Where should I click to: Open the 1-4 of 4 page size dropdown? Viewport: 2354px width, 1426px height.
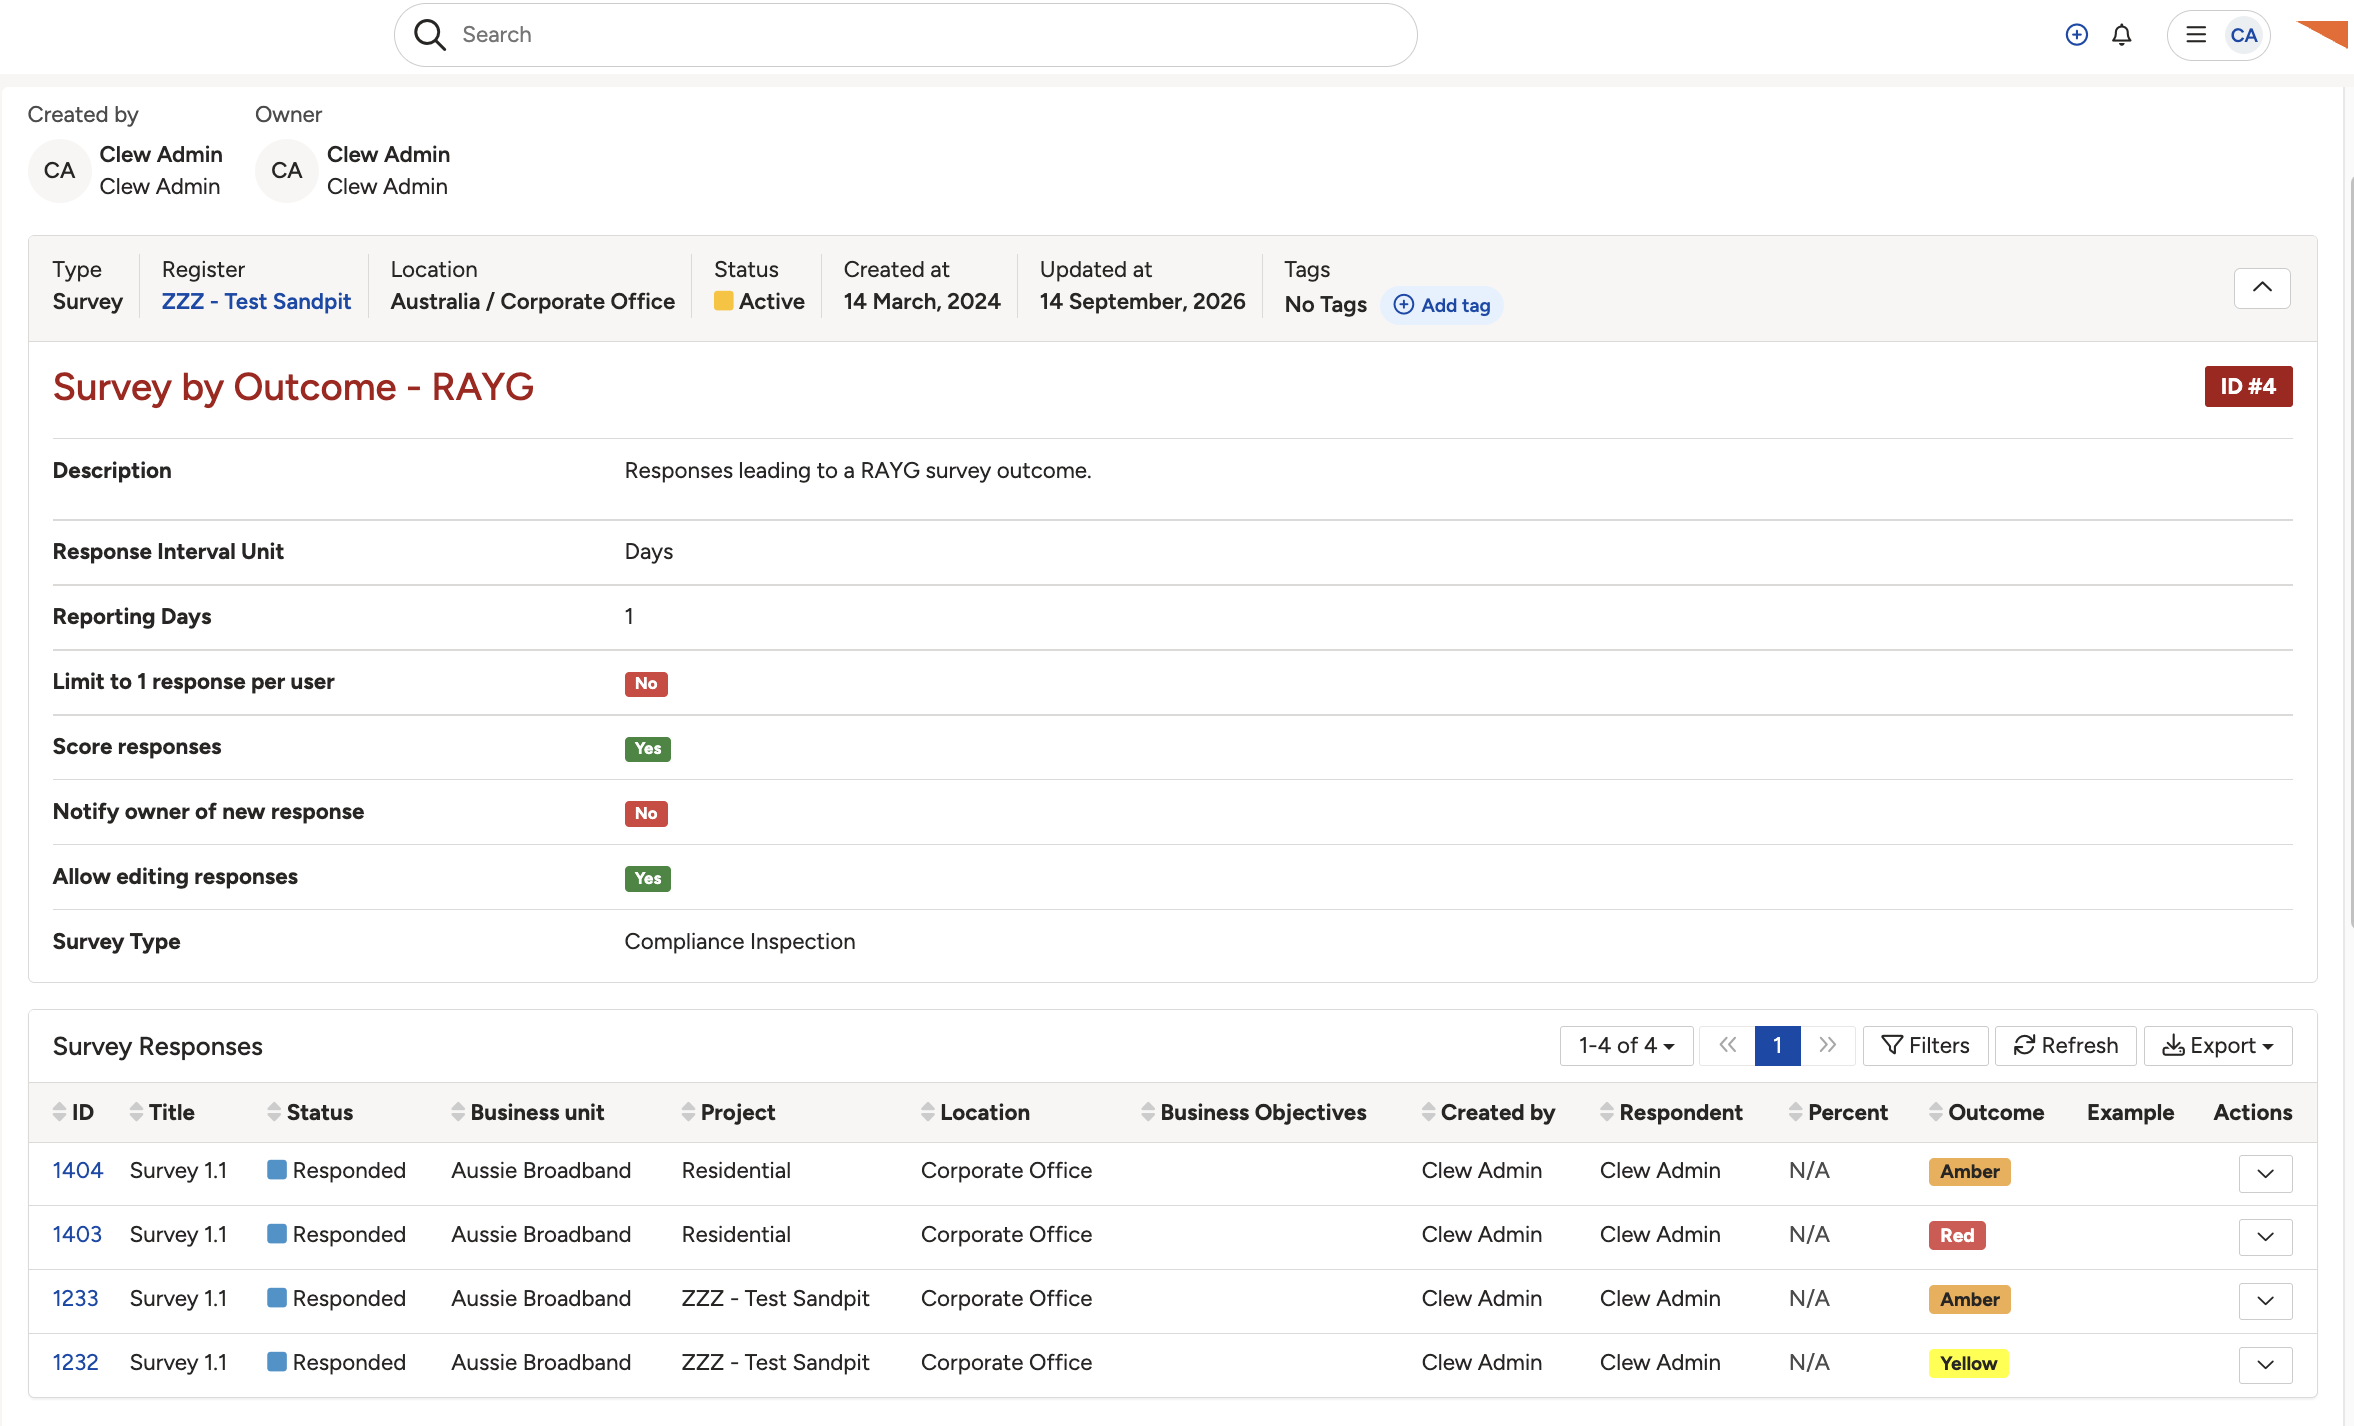1626,1046
